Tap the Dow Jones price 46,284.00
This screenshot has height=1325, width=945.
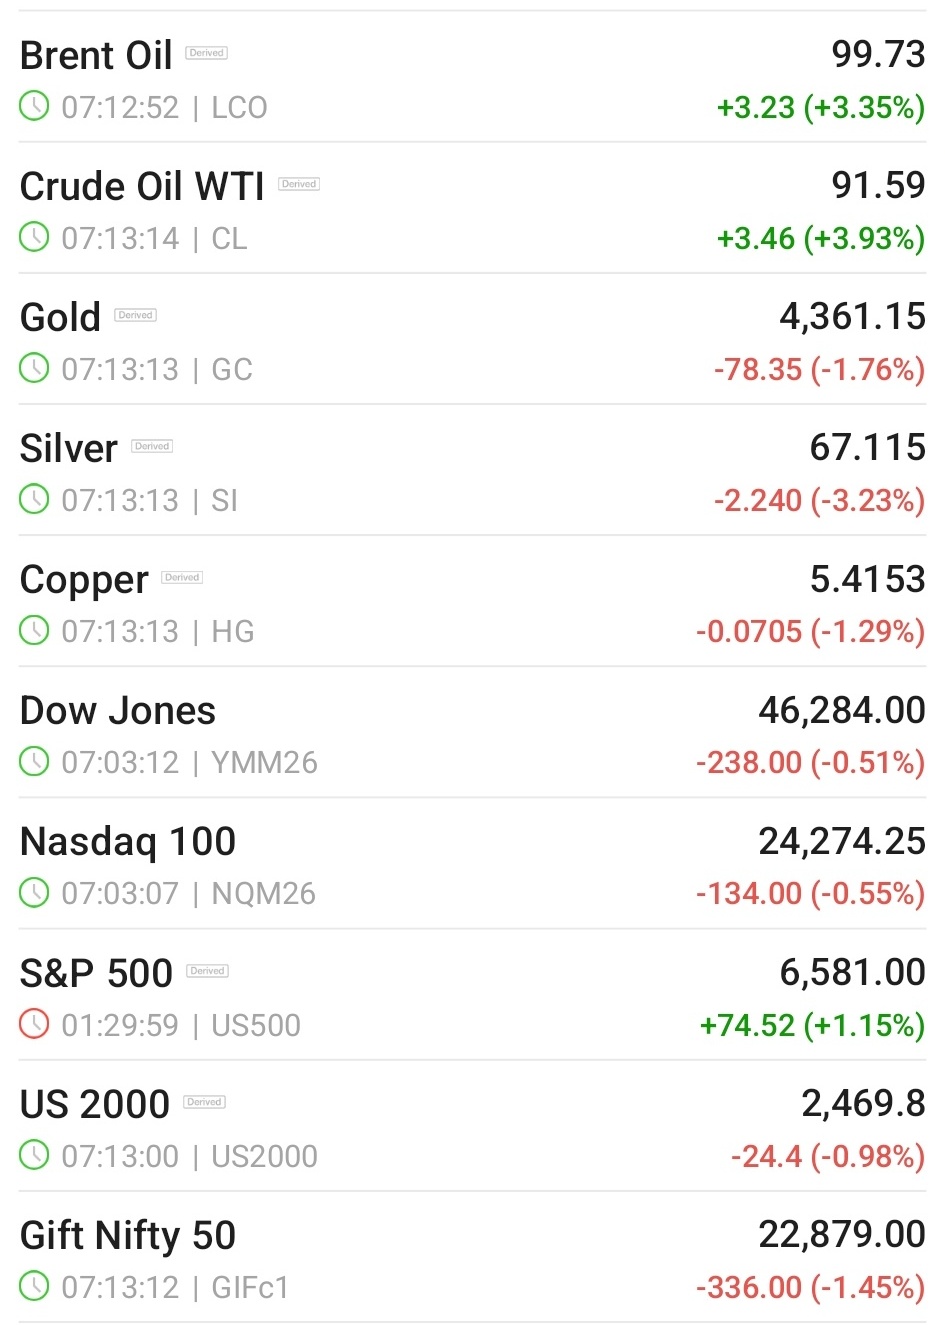(841, 711)
